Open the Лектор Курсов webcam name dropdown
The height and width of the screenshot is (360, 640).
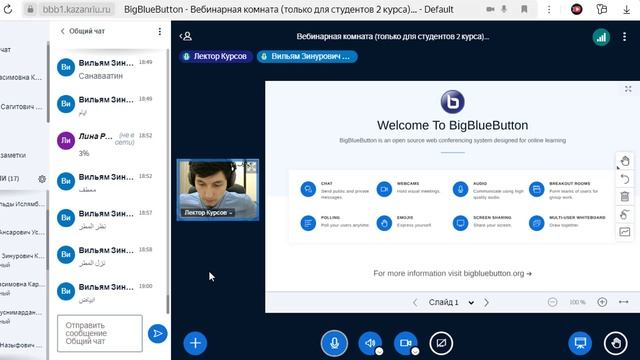pos(208,213)
